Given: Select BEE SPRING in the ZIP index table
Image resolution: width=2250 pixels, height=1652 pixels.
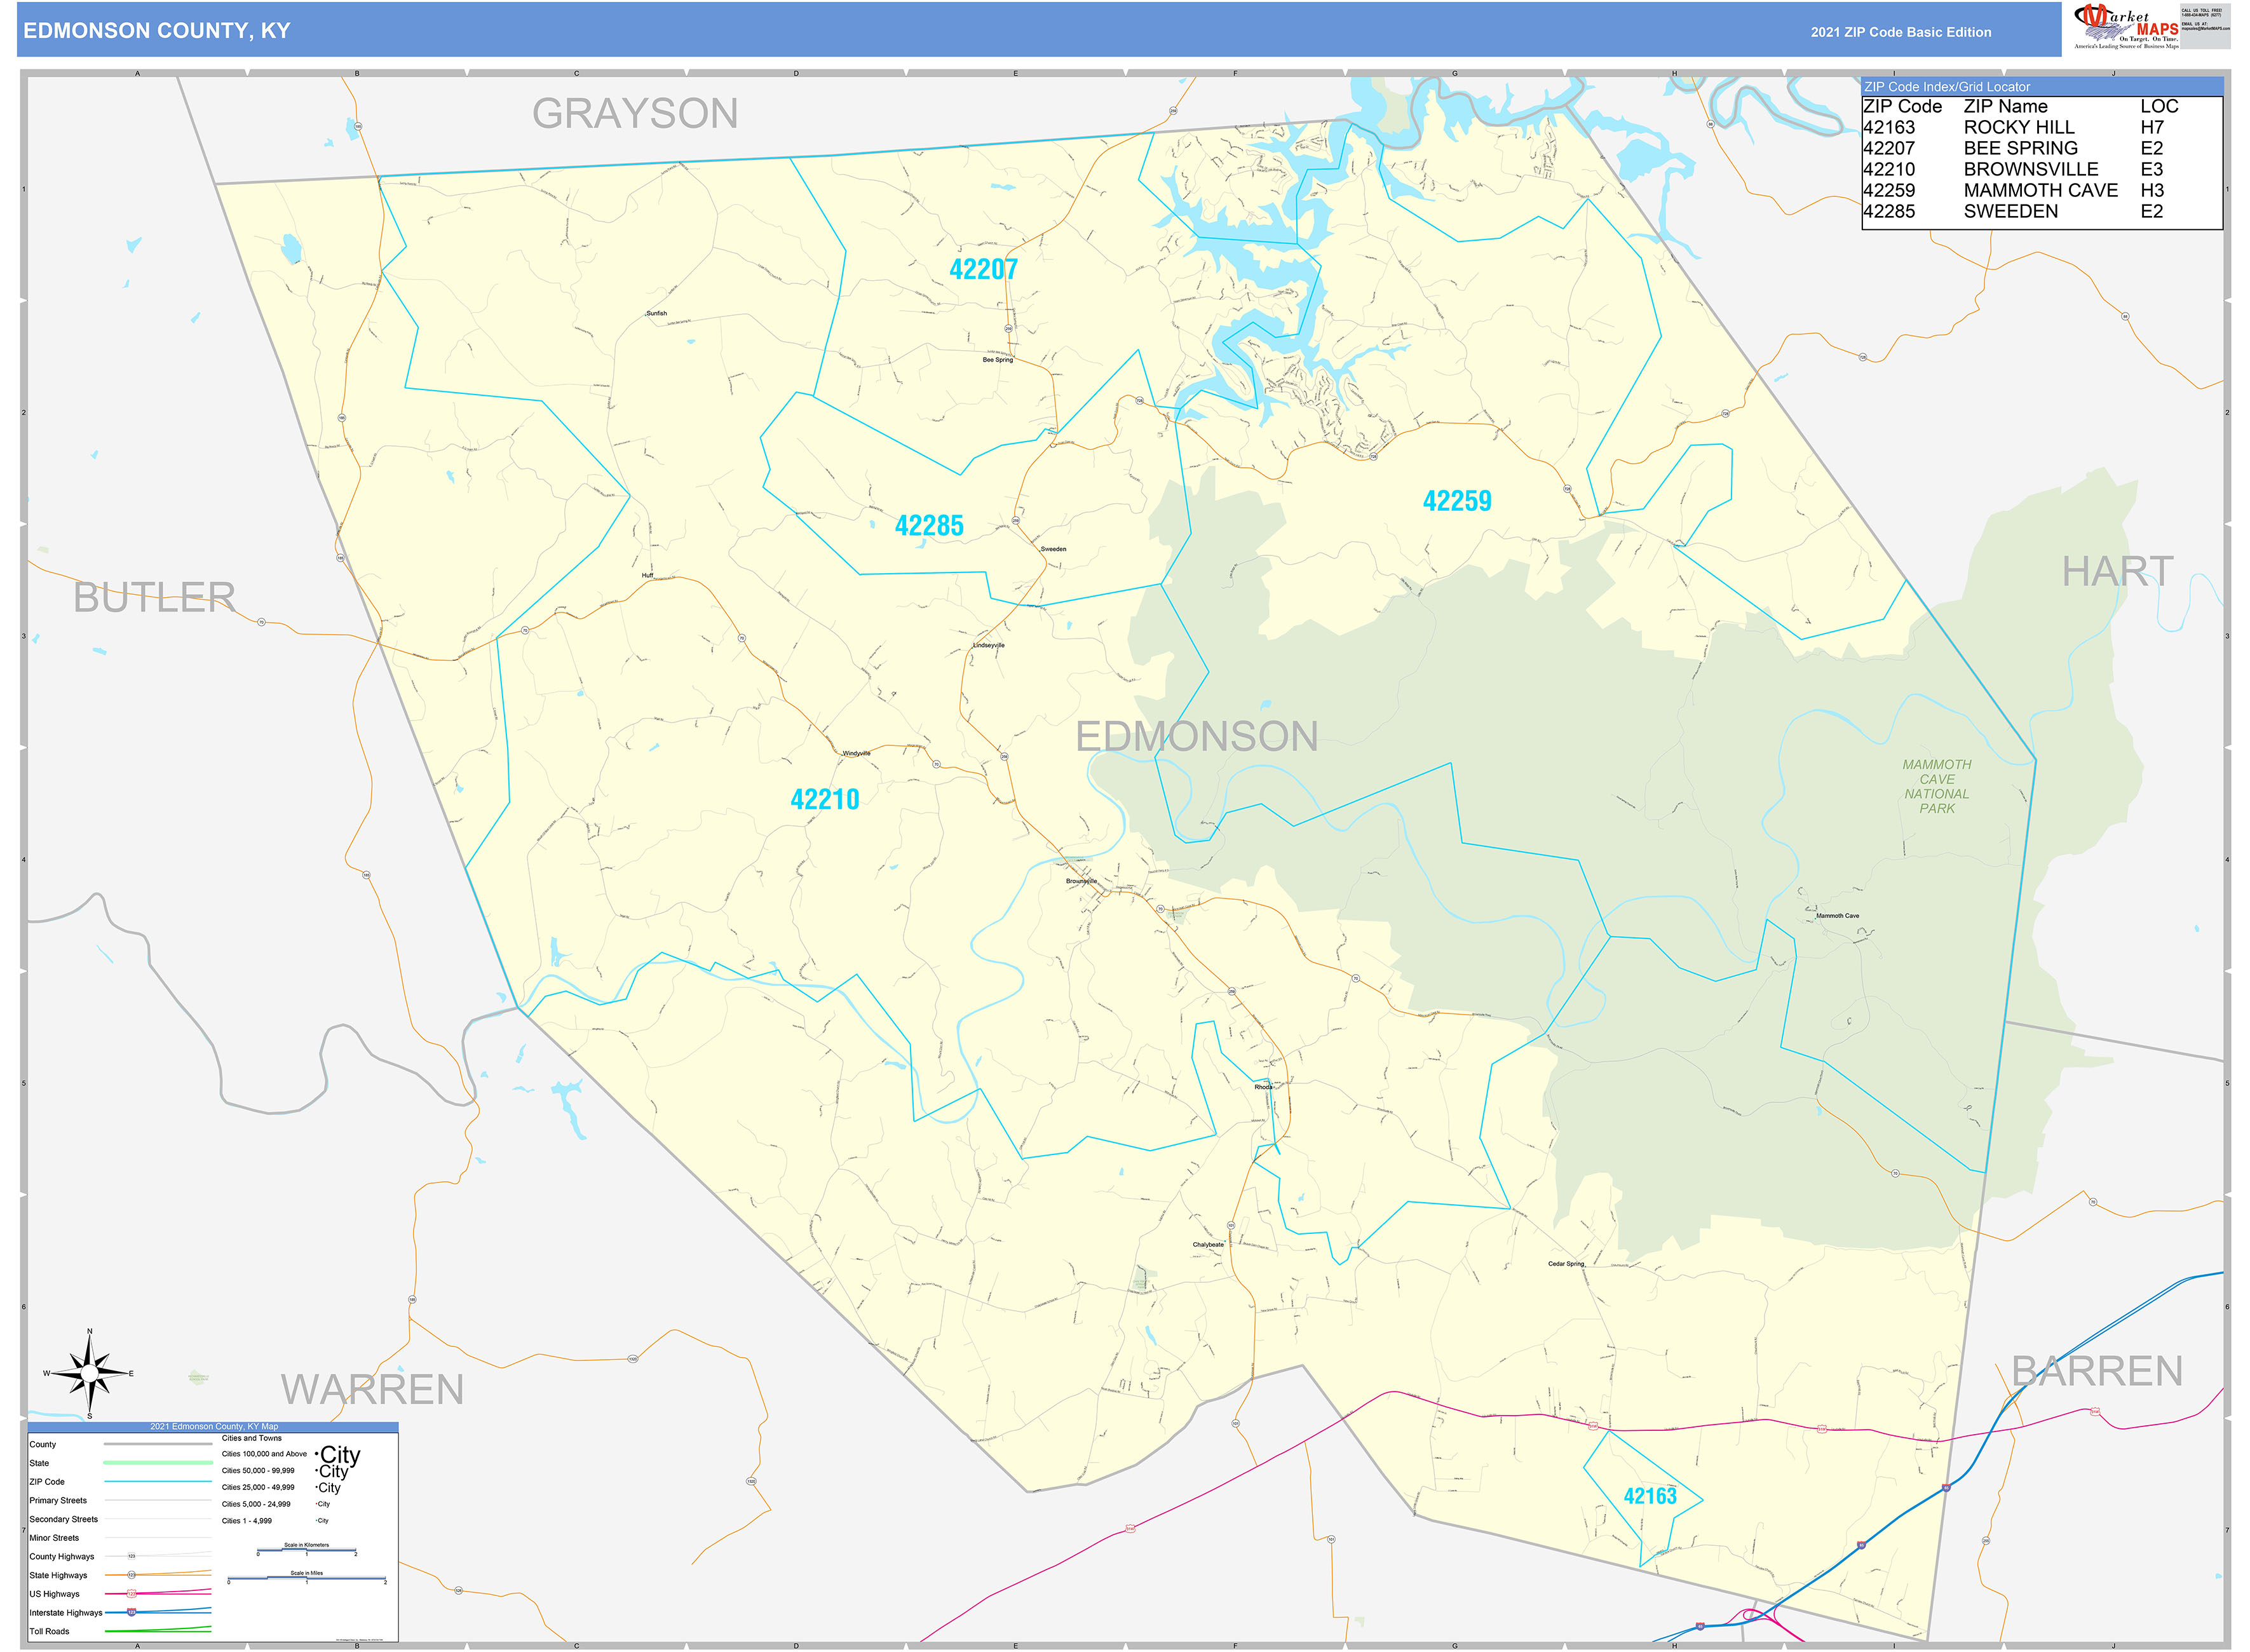Looking at the screenshot, I should point(2020,148).
